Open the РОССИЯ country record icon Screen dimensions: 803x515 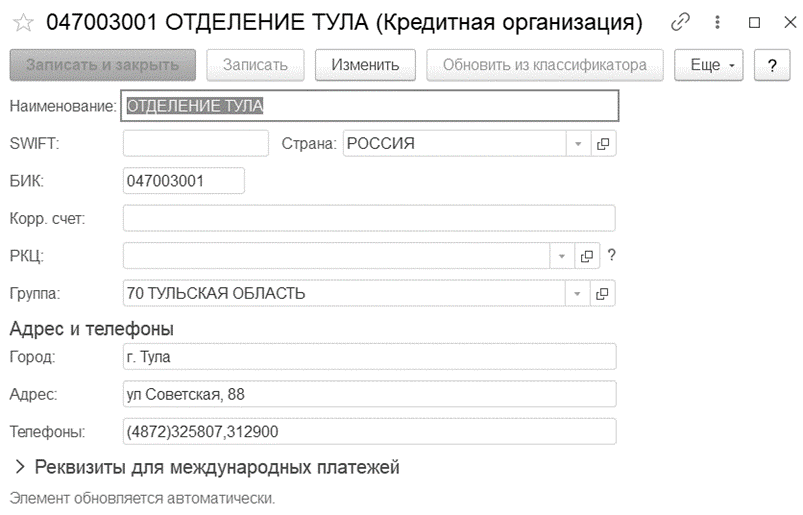[x=603, y=144]
